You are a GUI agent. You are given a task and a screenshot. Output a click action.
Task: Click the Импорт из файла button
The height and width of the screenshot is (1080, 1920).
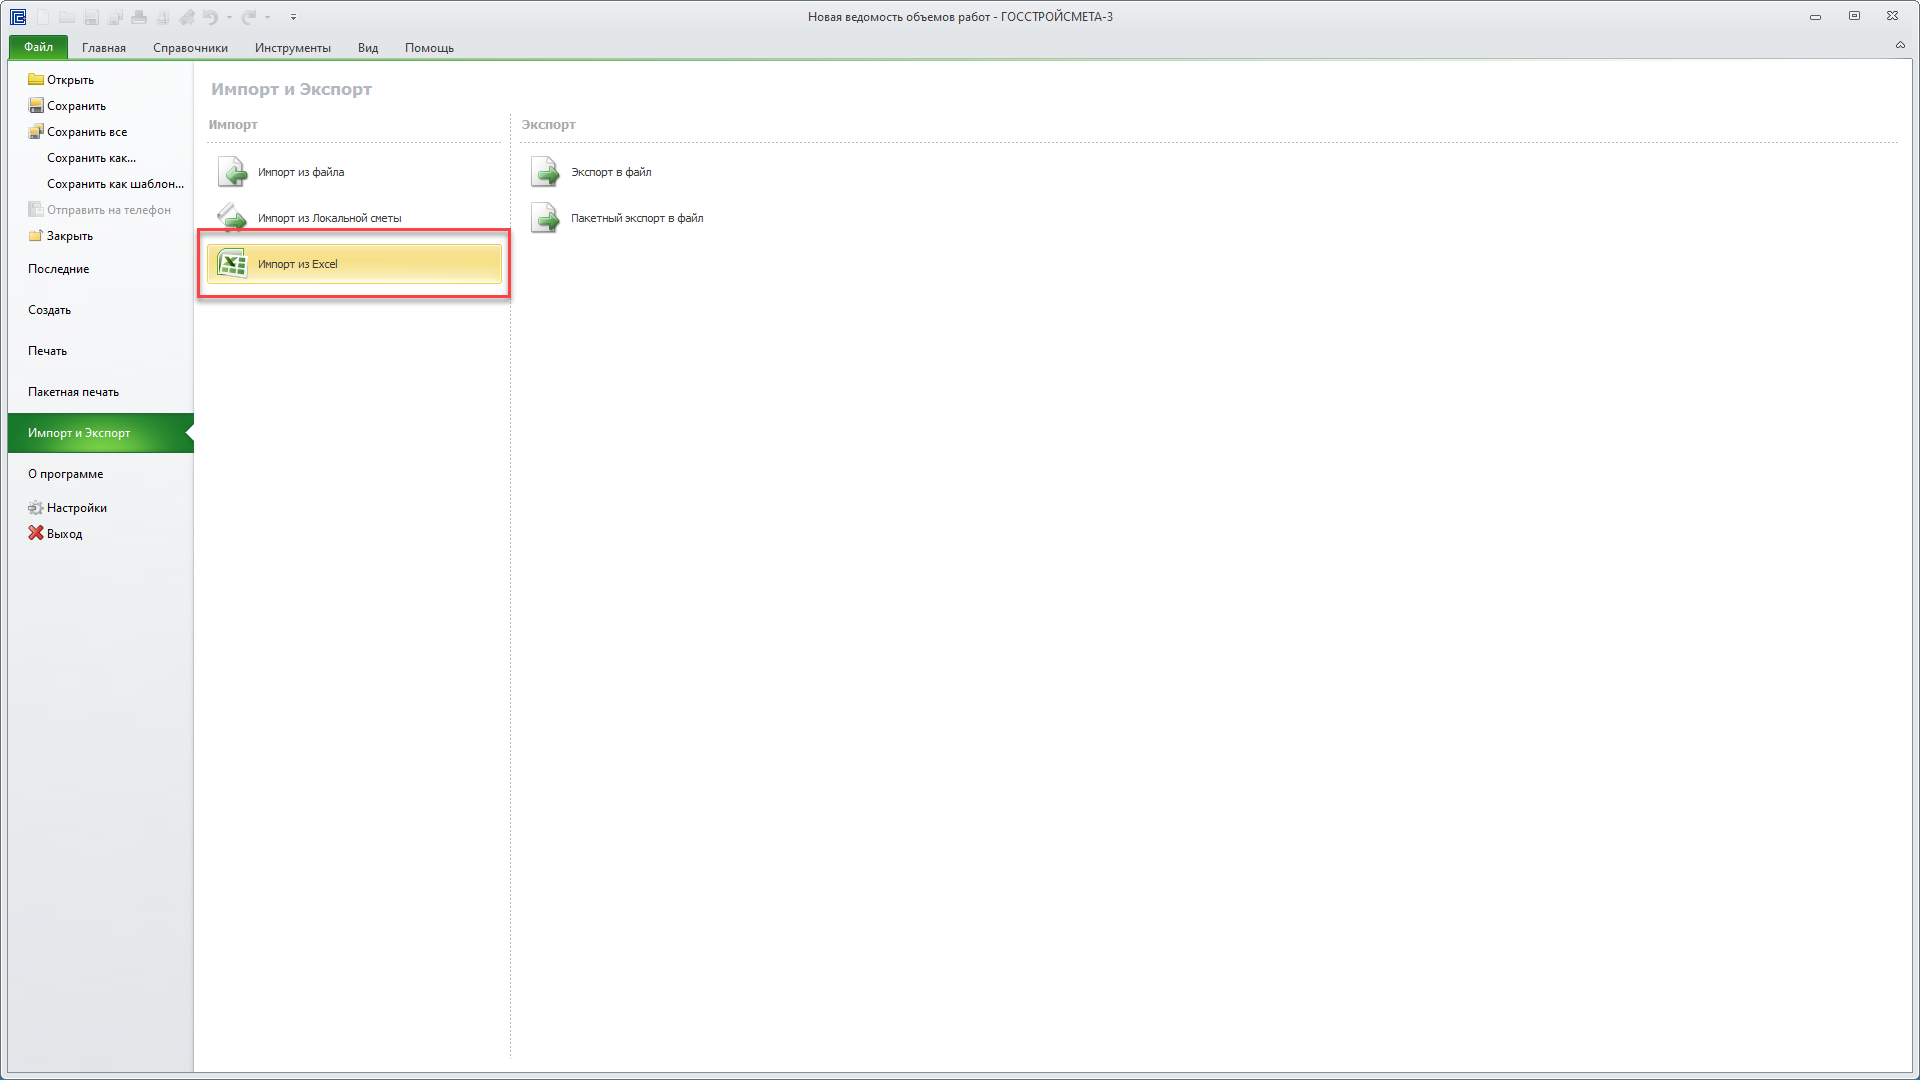354,172
